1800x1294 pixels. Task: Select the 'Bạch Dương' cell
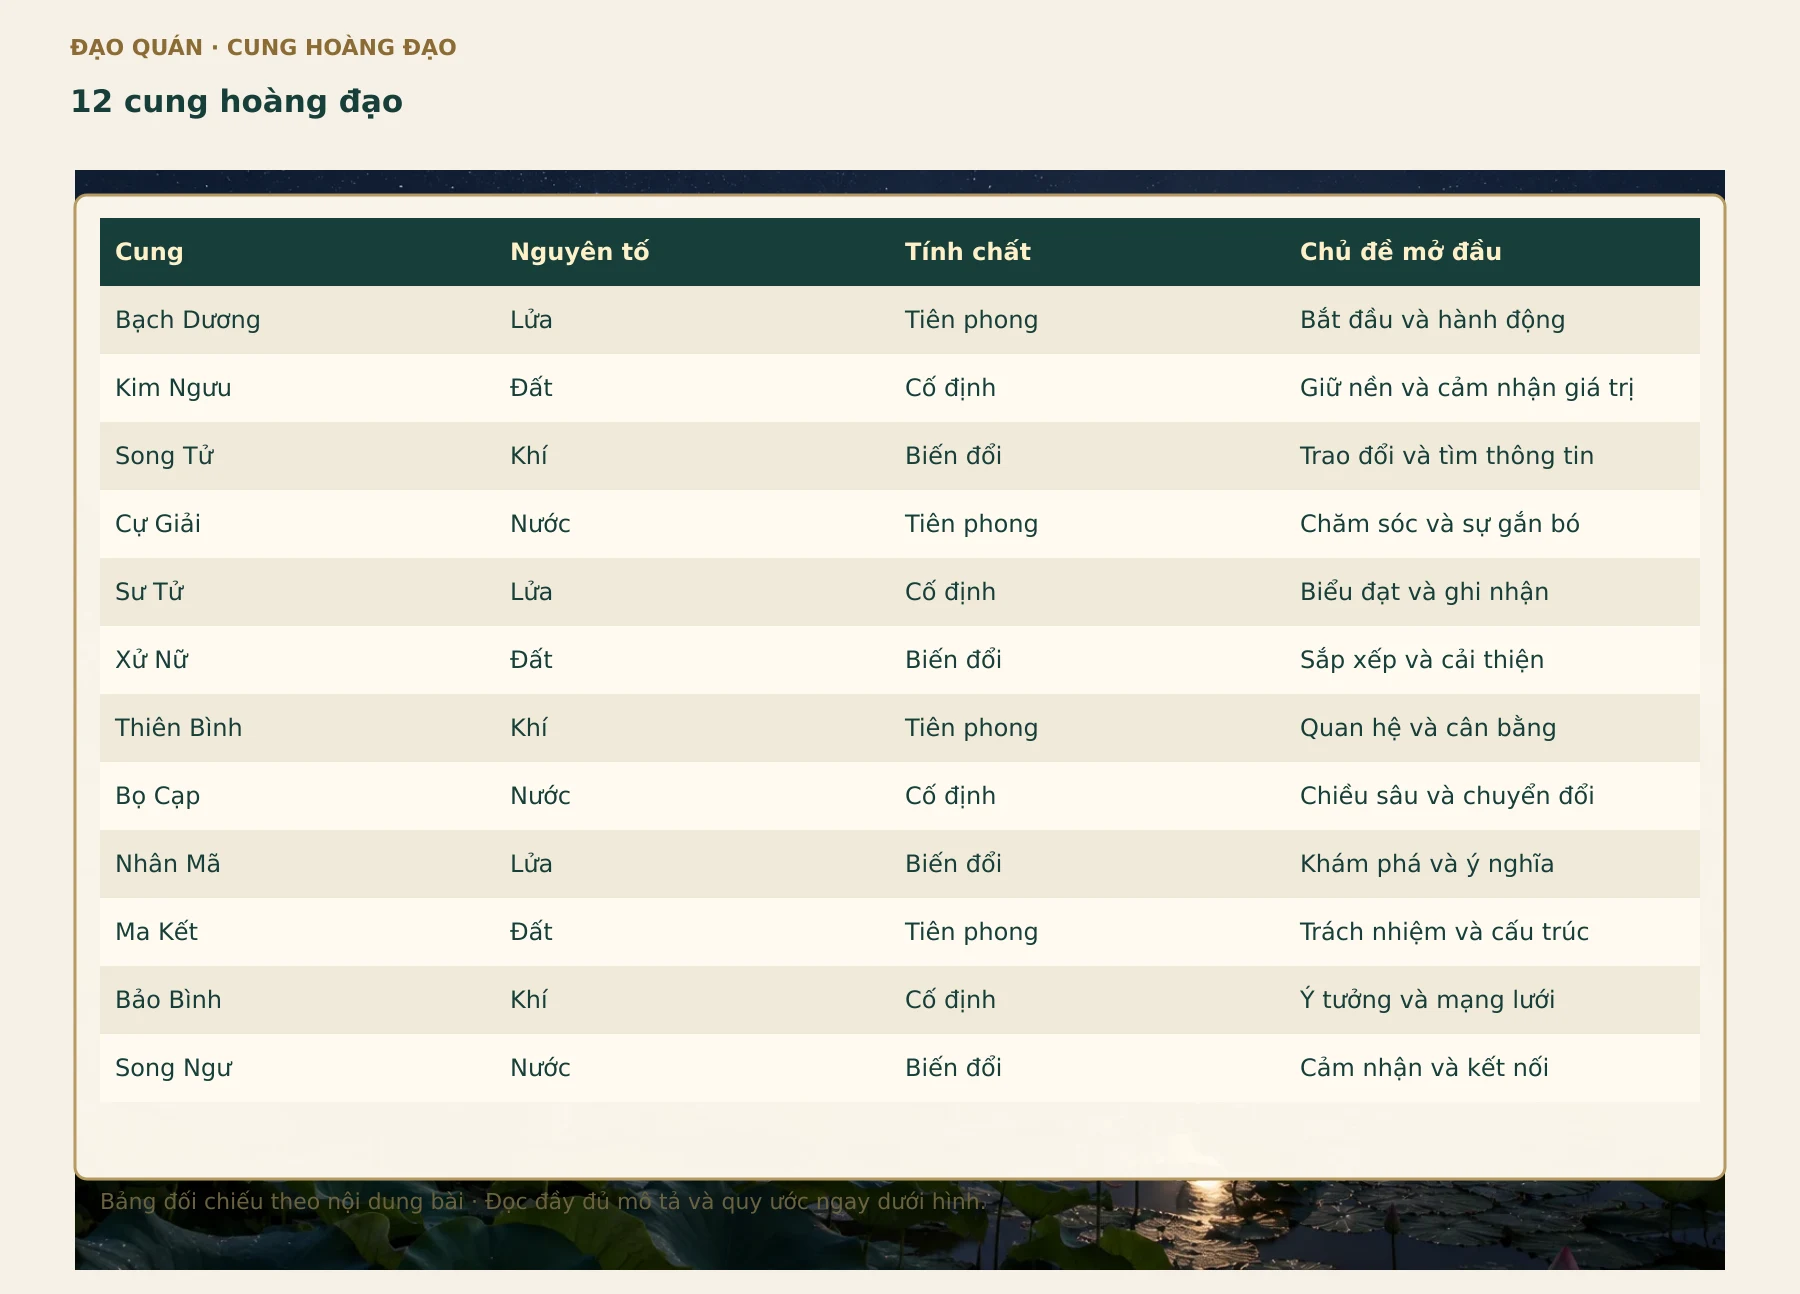[x=297, y=320]
